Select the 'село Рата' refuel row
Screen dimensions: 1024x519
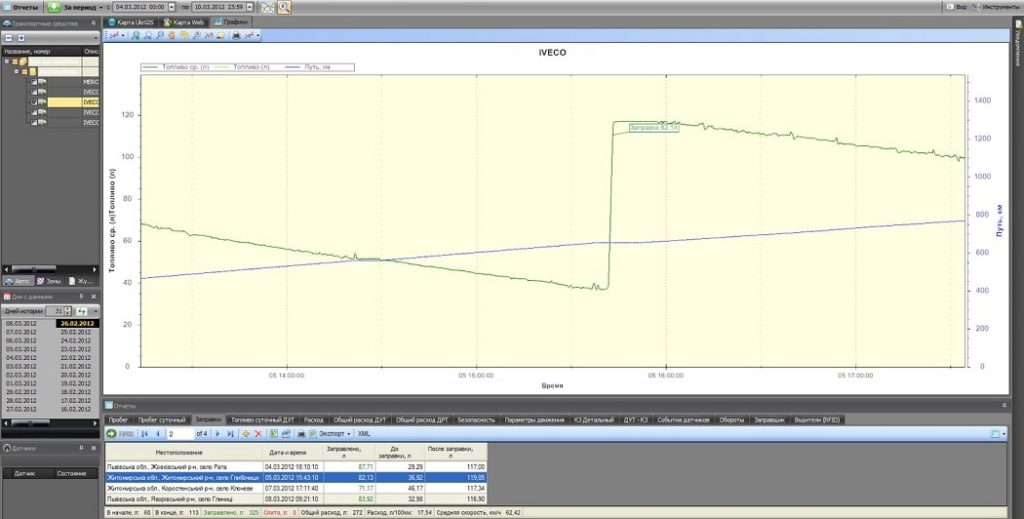[x=295, y=467]
